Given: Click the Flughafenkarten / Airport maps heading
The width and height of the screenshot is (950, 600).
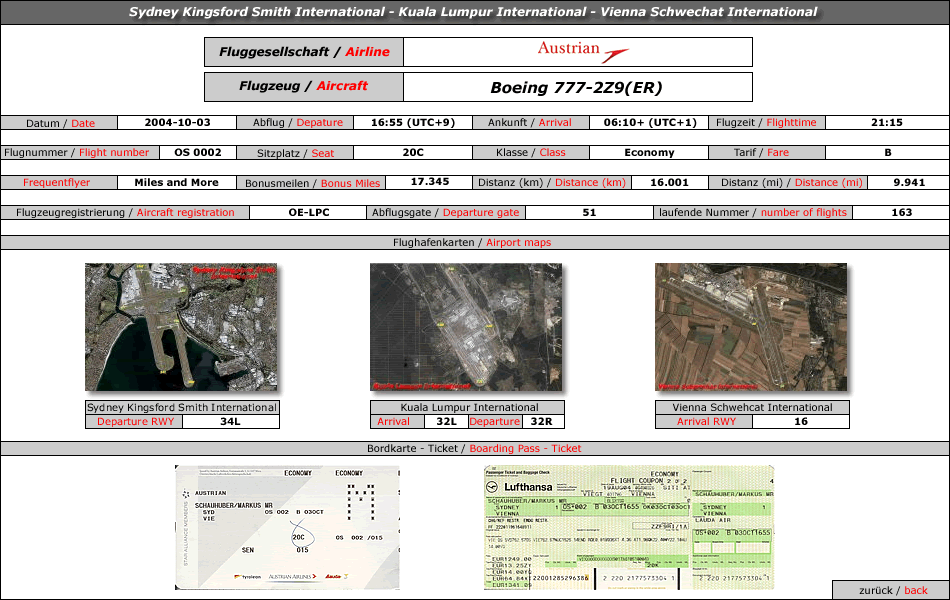Looking at the screenshot, I should point(472,242).
